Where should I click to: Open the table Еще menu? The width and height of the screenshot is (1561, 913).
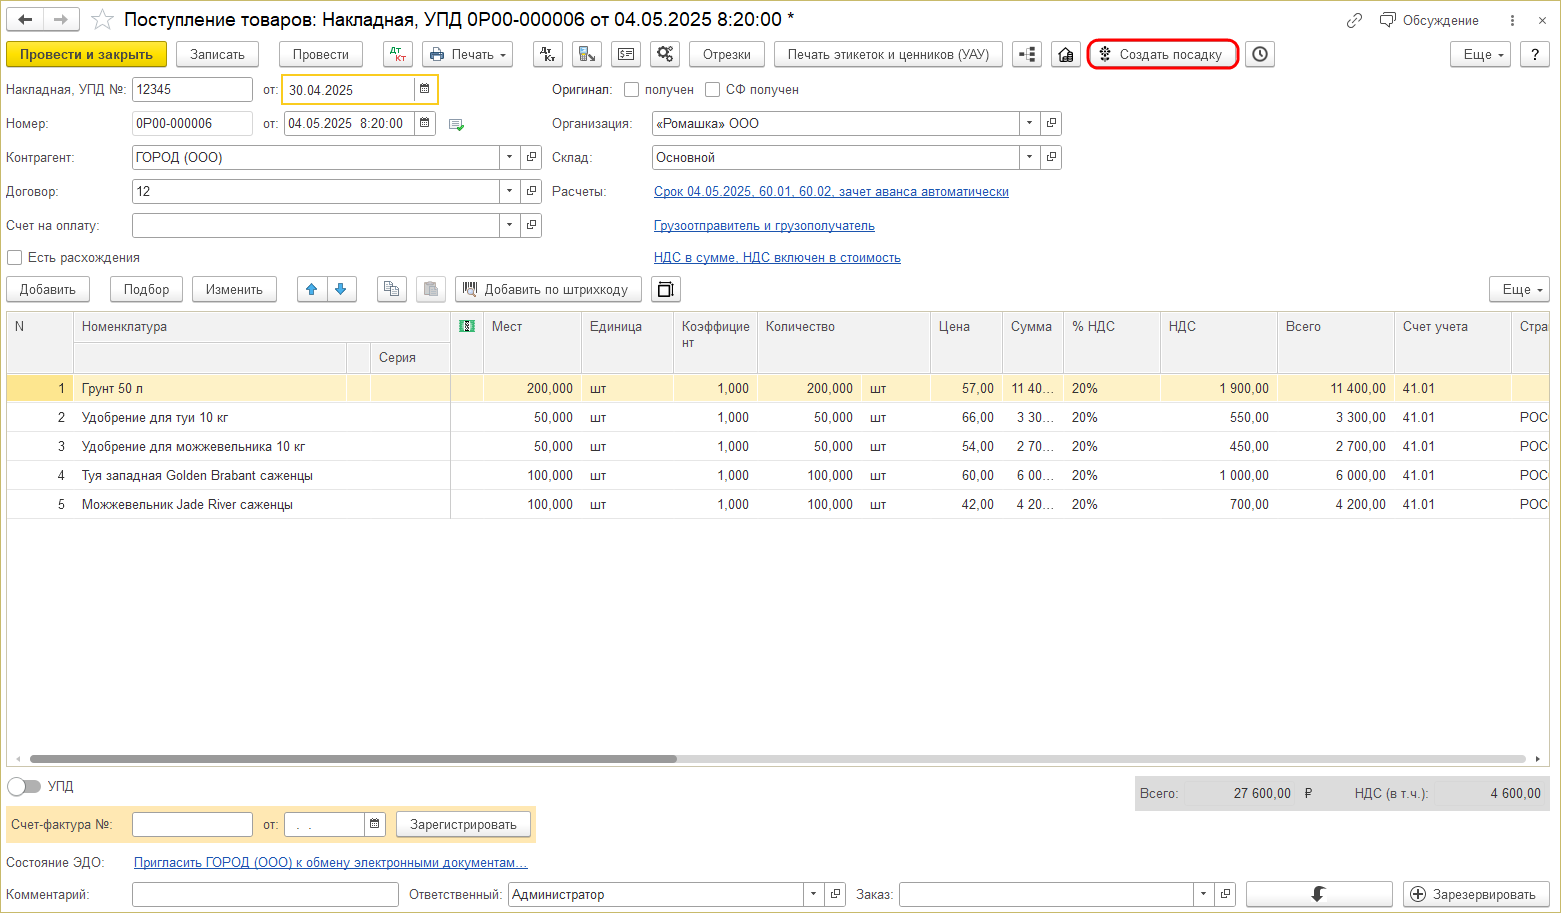[1519, 290]
